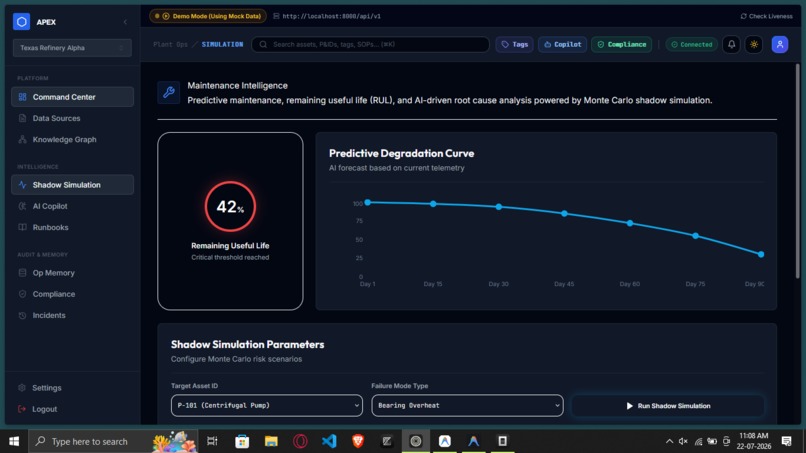Viewport: 806px width, 453px height.
Task: Open Settings in the sidebar
Action: pos(72,388)
